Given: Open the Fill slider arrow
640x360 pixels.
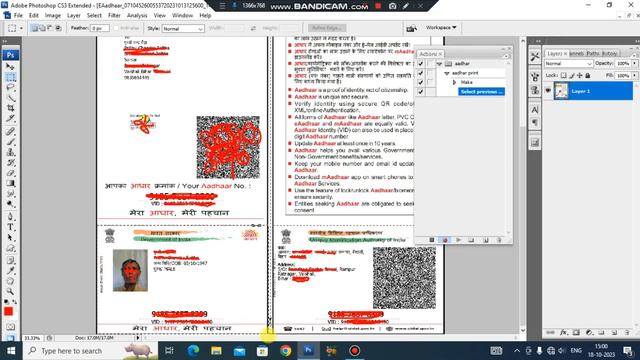Looking at the screenshot, I should point(635,76).
